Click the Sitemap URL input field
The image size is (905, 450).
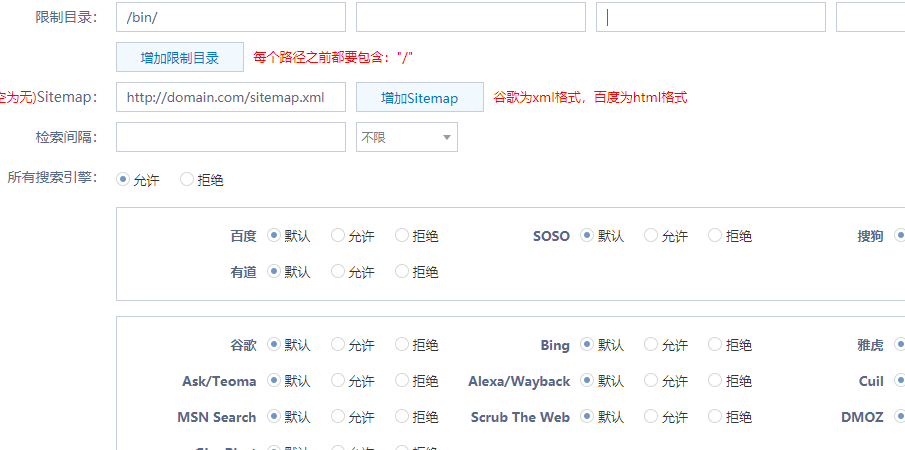pyautogui.click(x=231, y=97)
